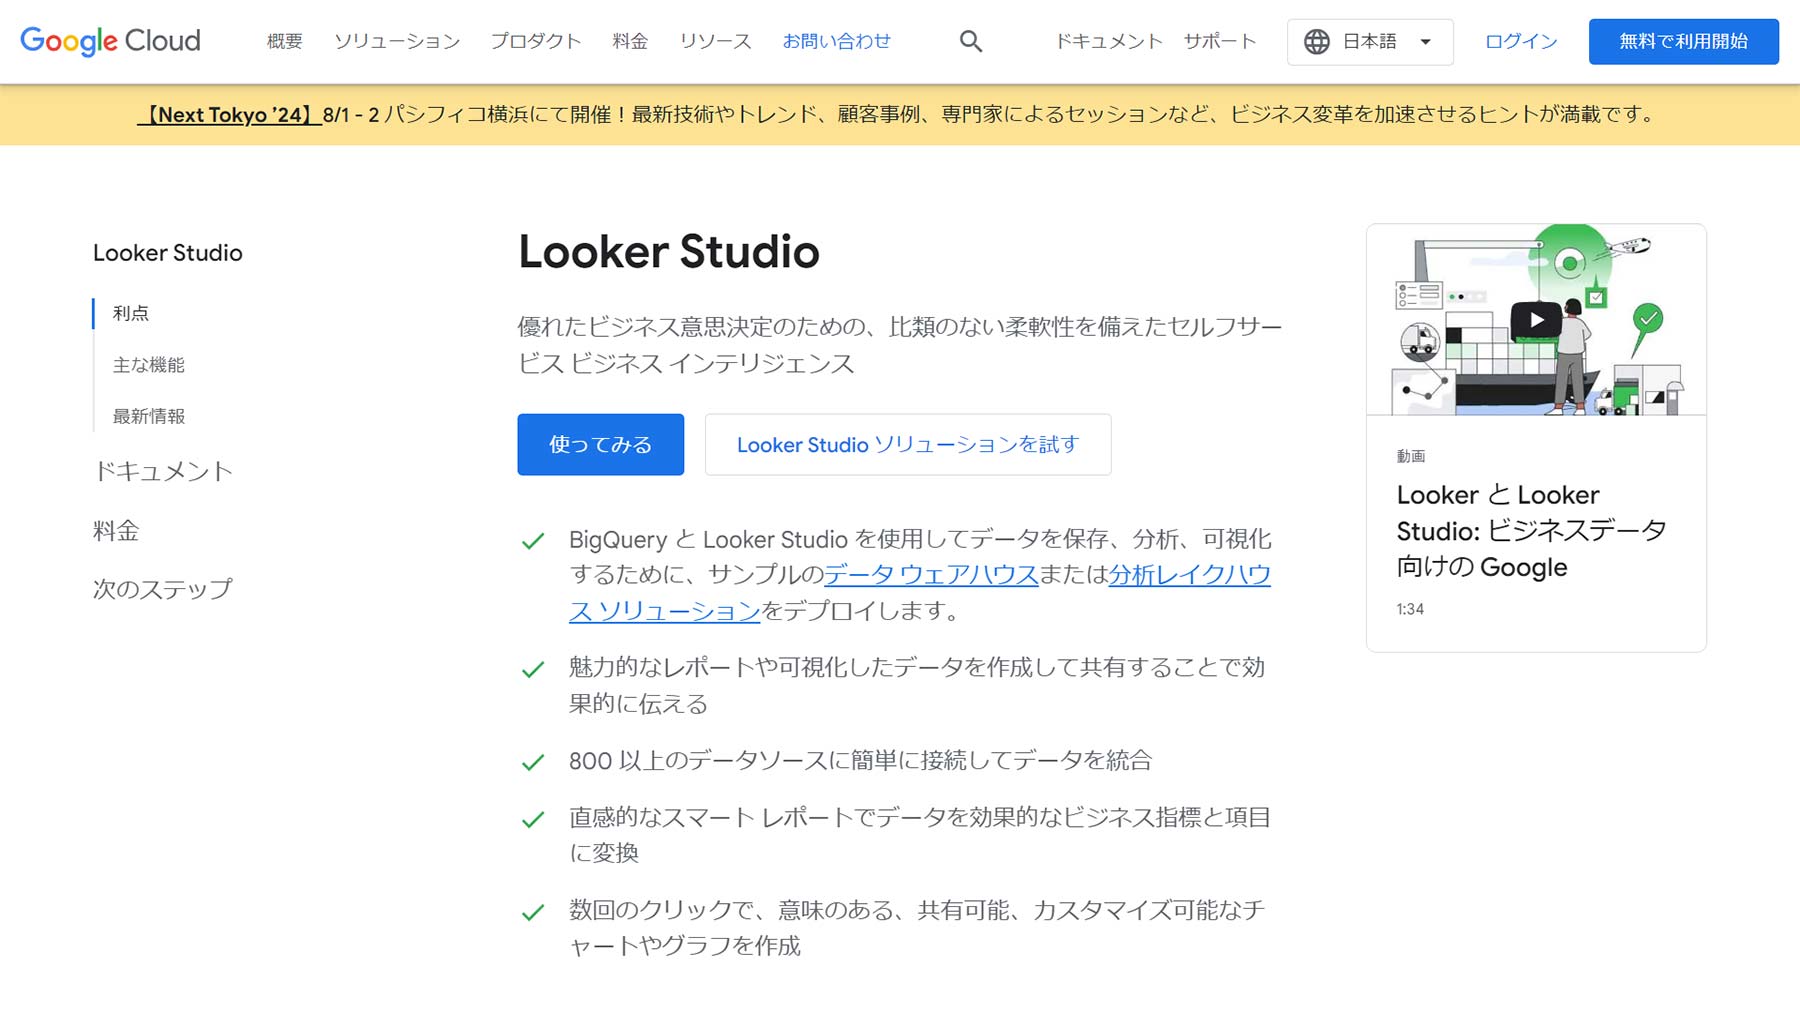Click the checkmark beside 800 以上のデータソース

point(533,763)
